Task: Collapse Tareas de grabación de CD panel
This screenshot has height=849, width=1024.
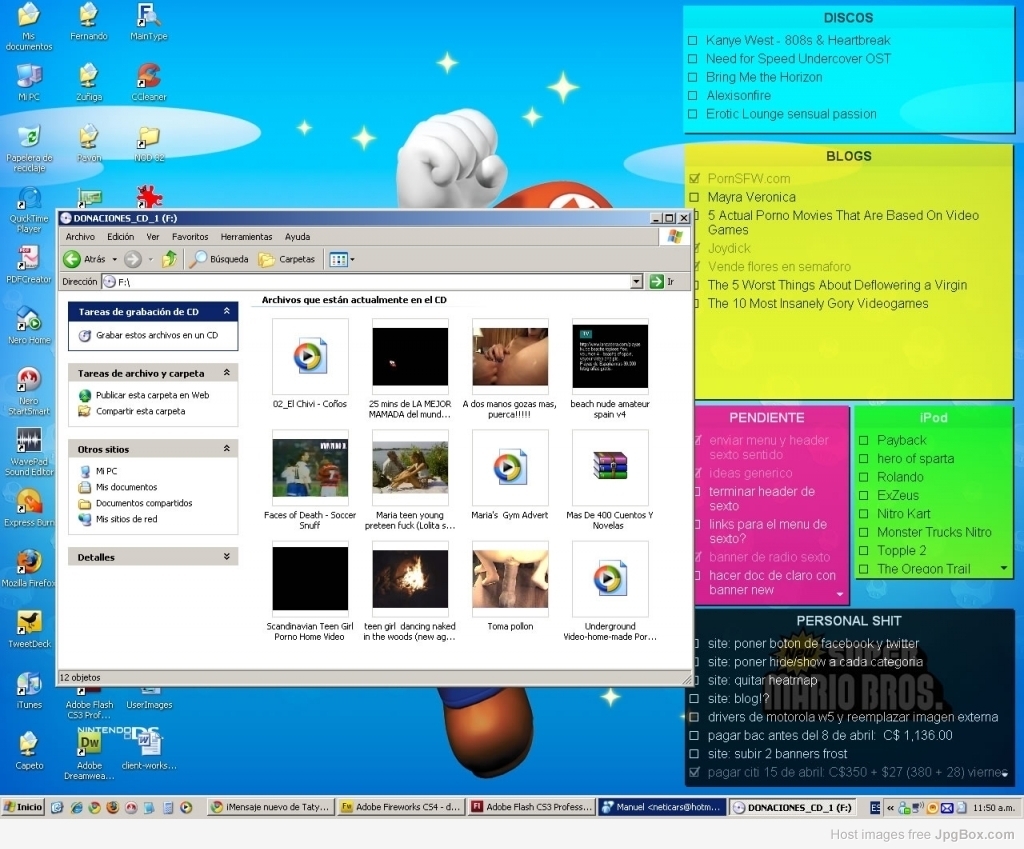Action: [x=227, y=312]
